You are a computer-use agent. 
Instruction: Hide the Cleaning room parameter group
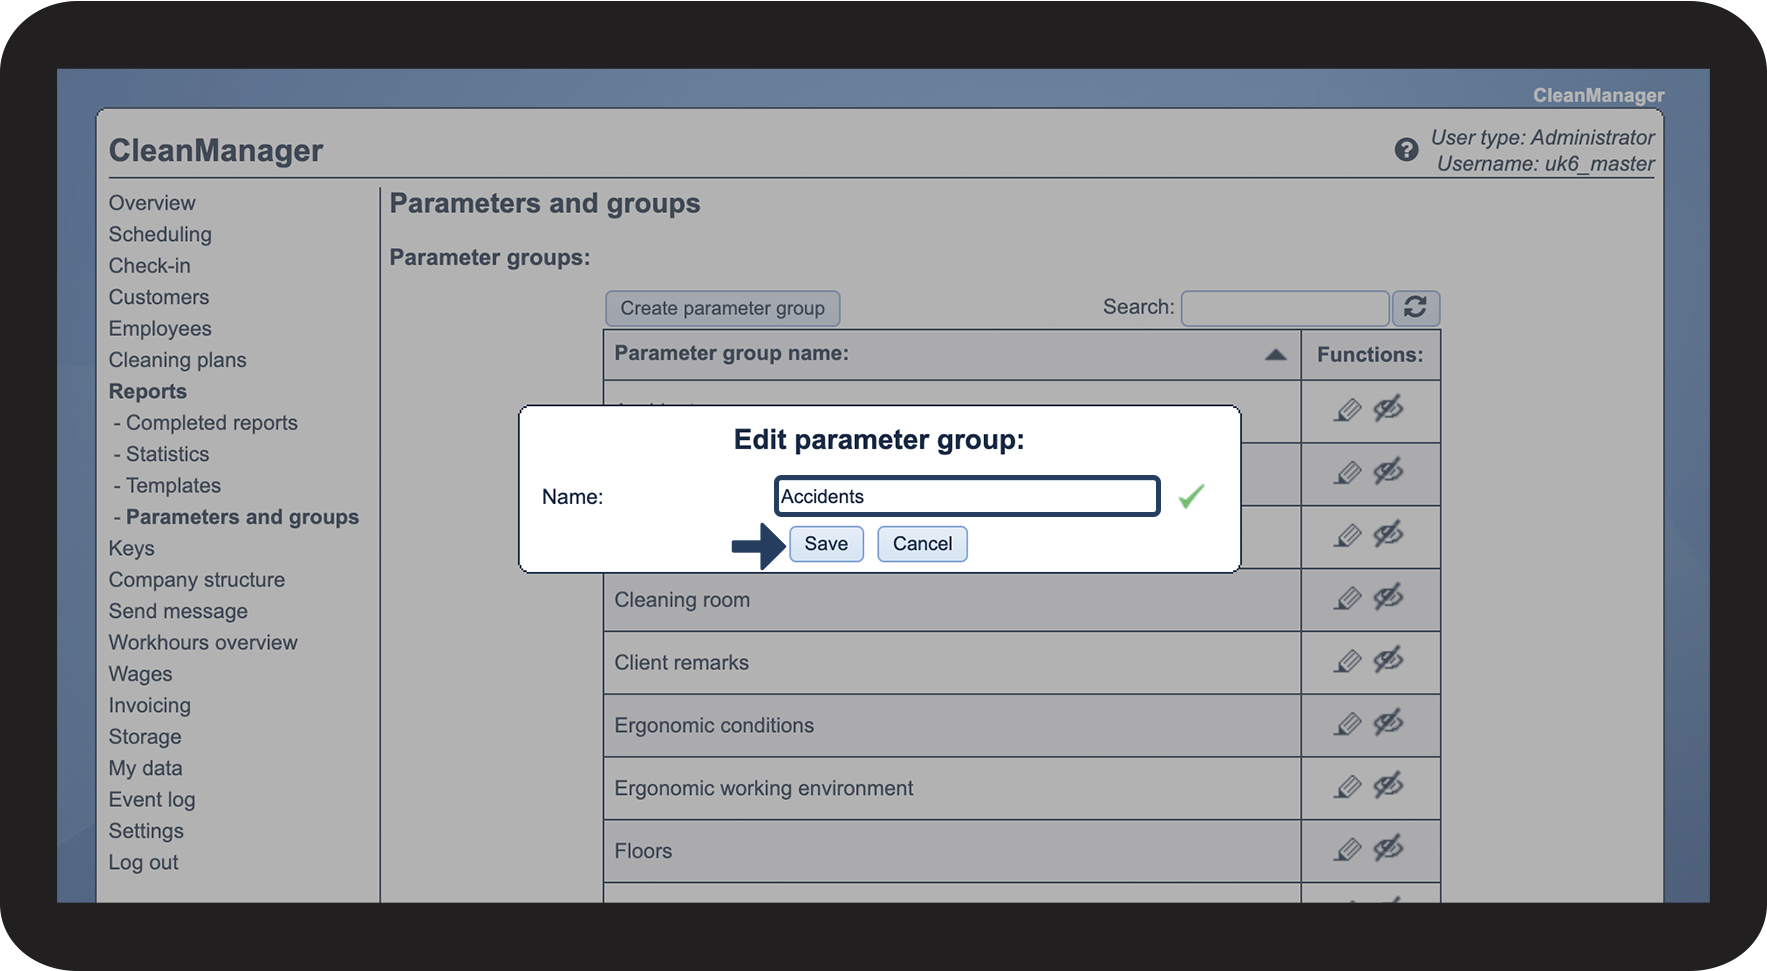pyautogui.click(x=1388, y=598)
